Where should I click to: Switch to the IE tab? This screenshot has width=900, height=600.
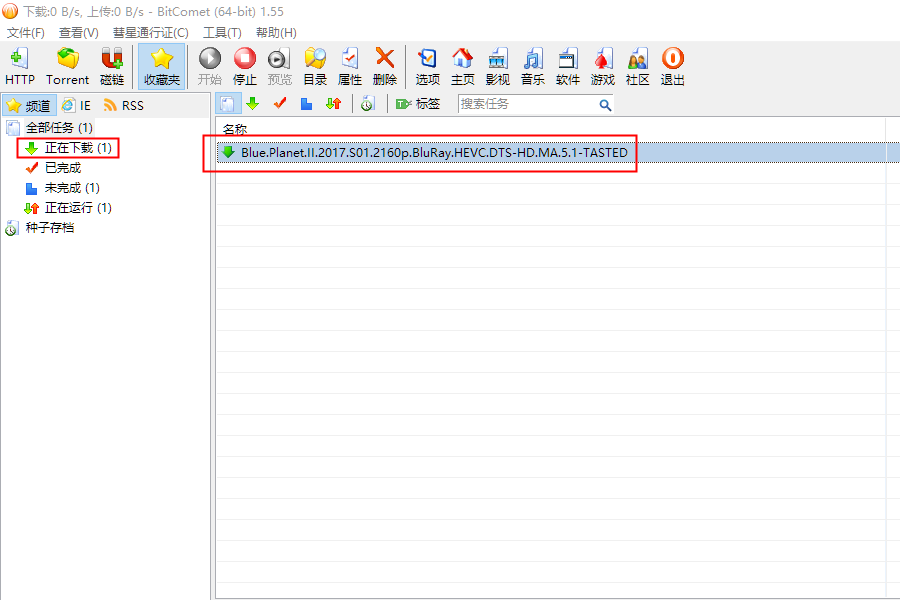tap(77, 106)
